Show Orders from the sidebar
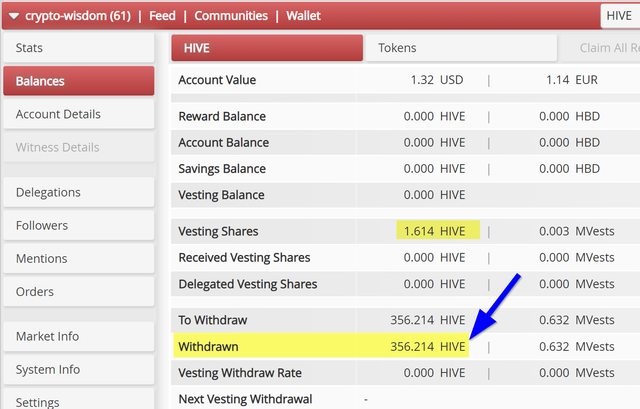Viewport: 640px width, 409px height. coord(79,291)
